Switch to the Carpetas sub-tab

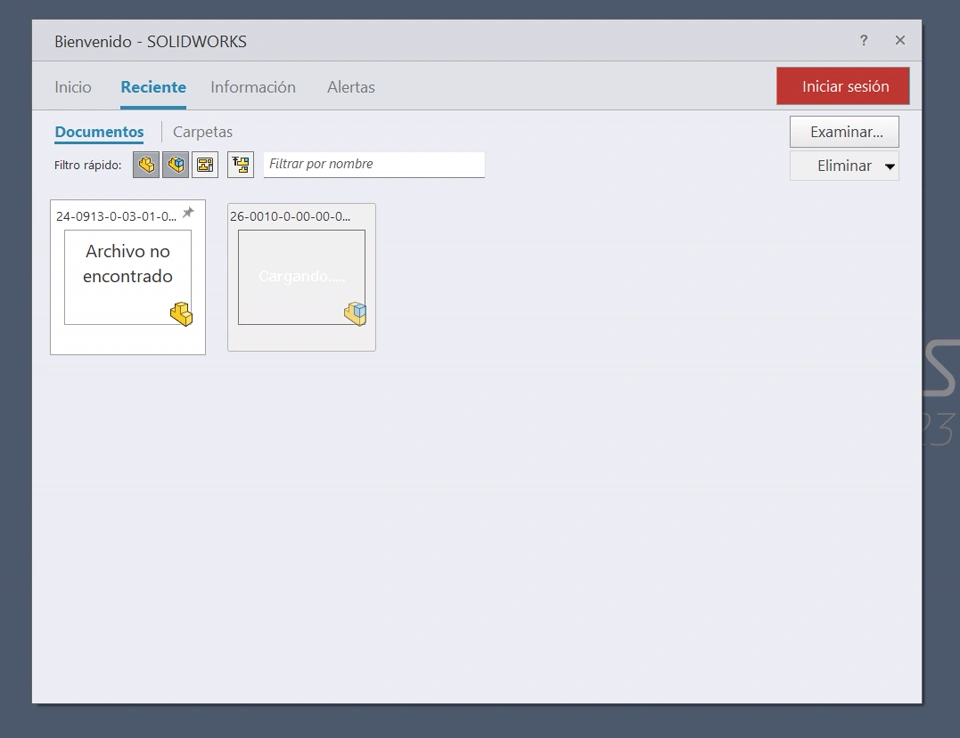[x=203, y=132]
